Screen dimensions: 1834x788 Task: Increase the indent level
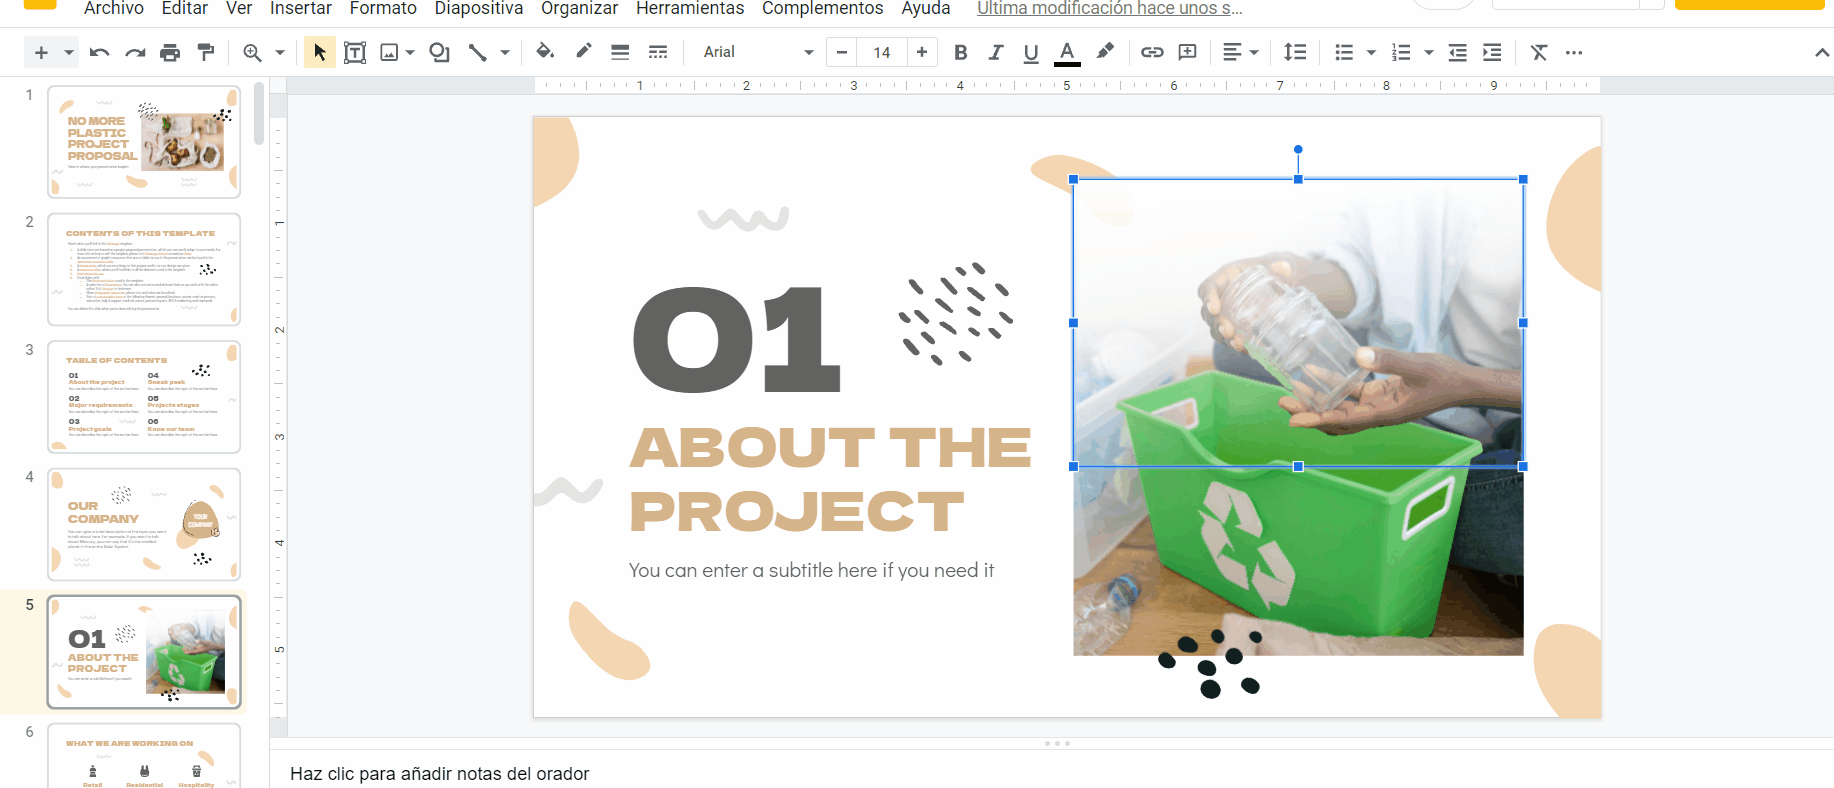coord(1492,52)
